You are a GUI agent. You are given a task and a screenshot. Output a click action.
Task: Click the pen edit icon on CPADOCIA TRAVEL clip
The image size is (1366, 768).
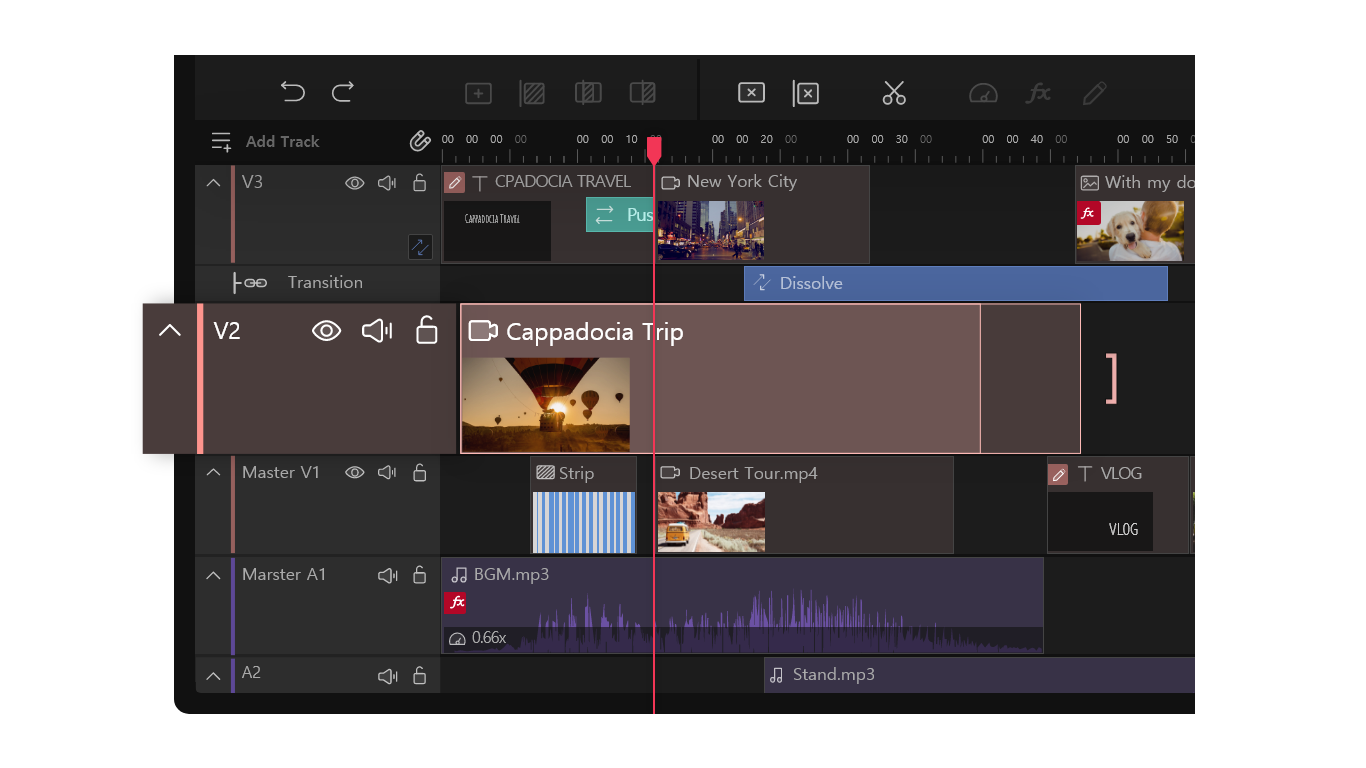coord(455,182)
